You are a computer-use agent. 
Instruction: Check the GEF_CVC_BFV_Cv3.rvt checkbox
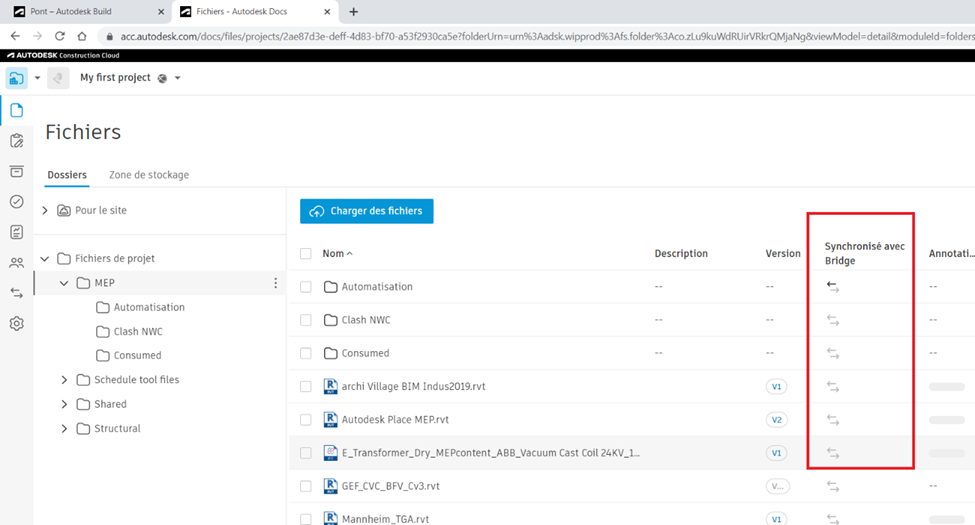[x=305, y=486]
